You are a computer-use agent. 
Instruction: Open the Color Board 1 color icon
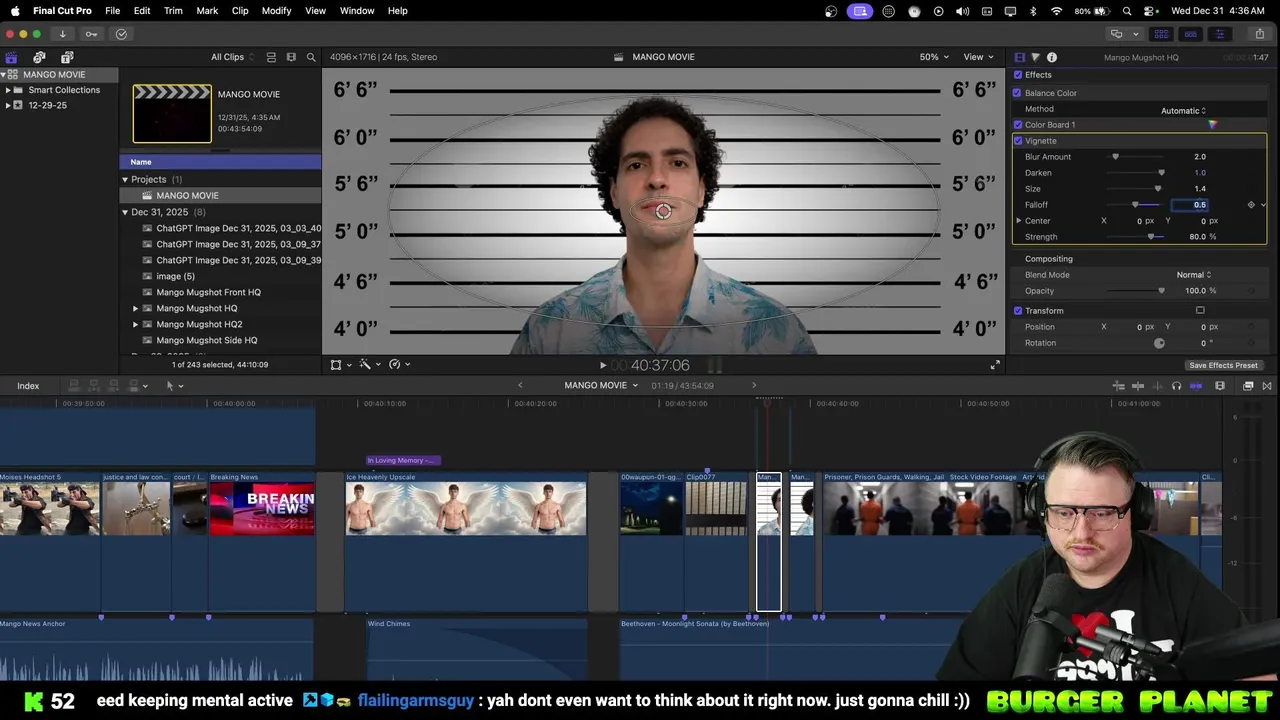coord(1212,125)
